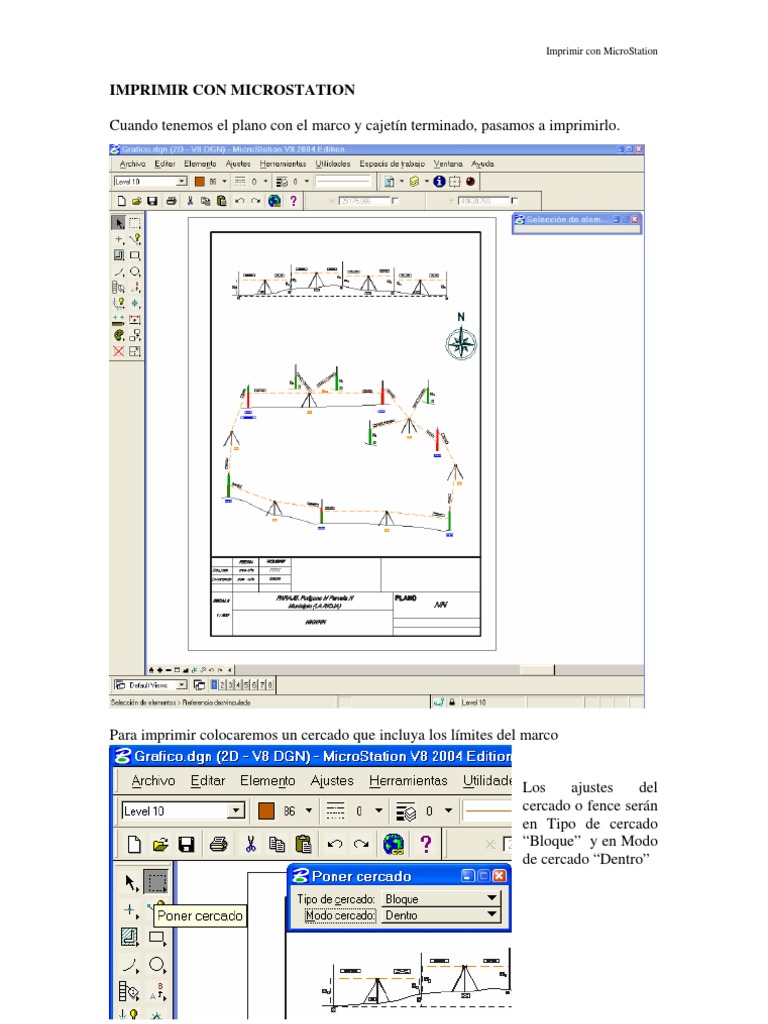The width and height of the screenshot is (768, 1024).
Task: Open Herramientas menu in lower window
Action: pos(408,780)
